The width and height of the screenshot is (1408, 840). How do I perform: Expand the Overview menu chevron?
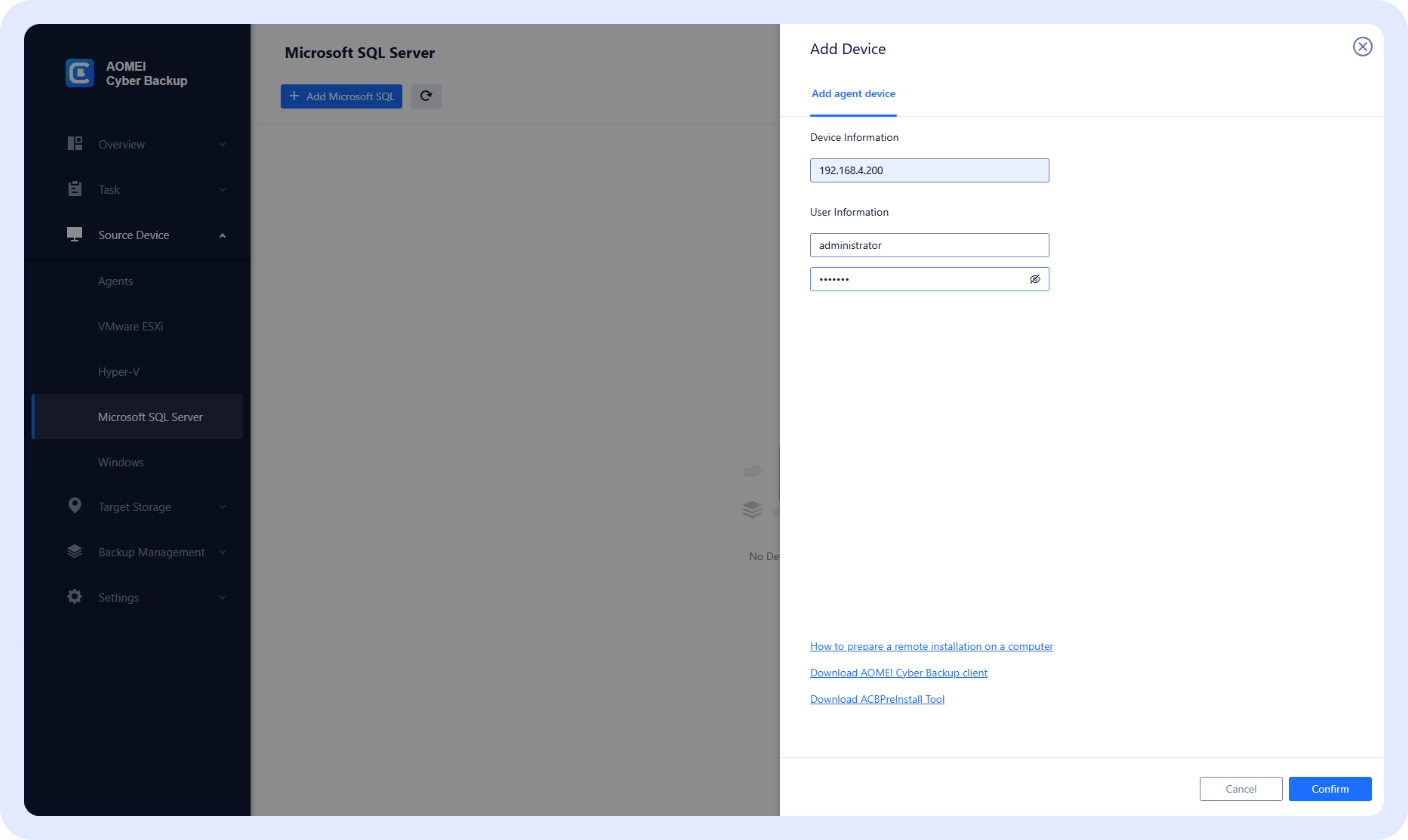(222, 145)
